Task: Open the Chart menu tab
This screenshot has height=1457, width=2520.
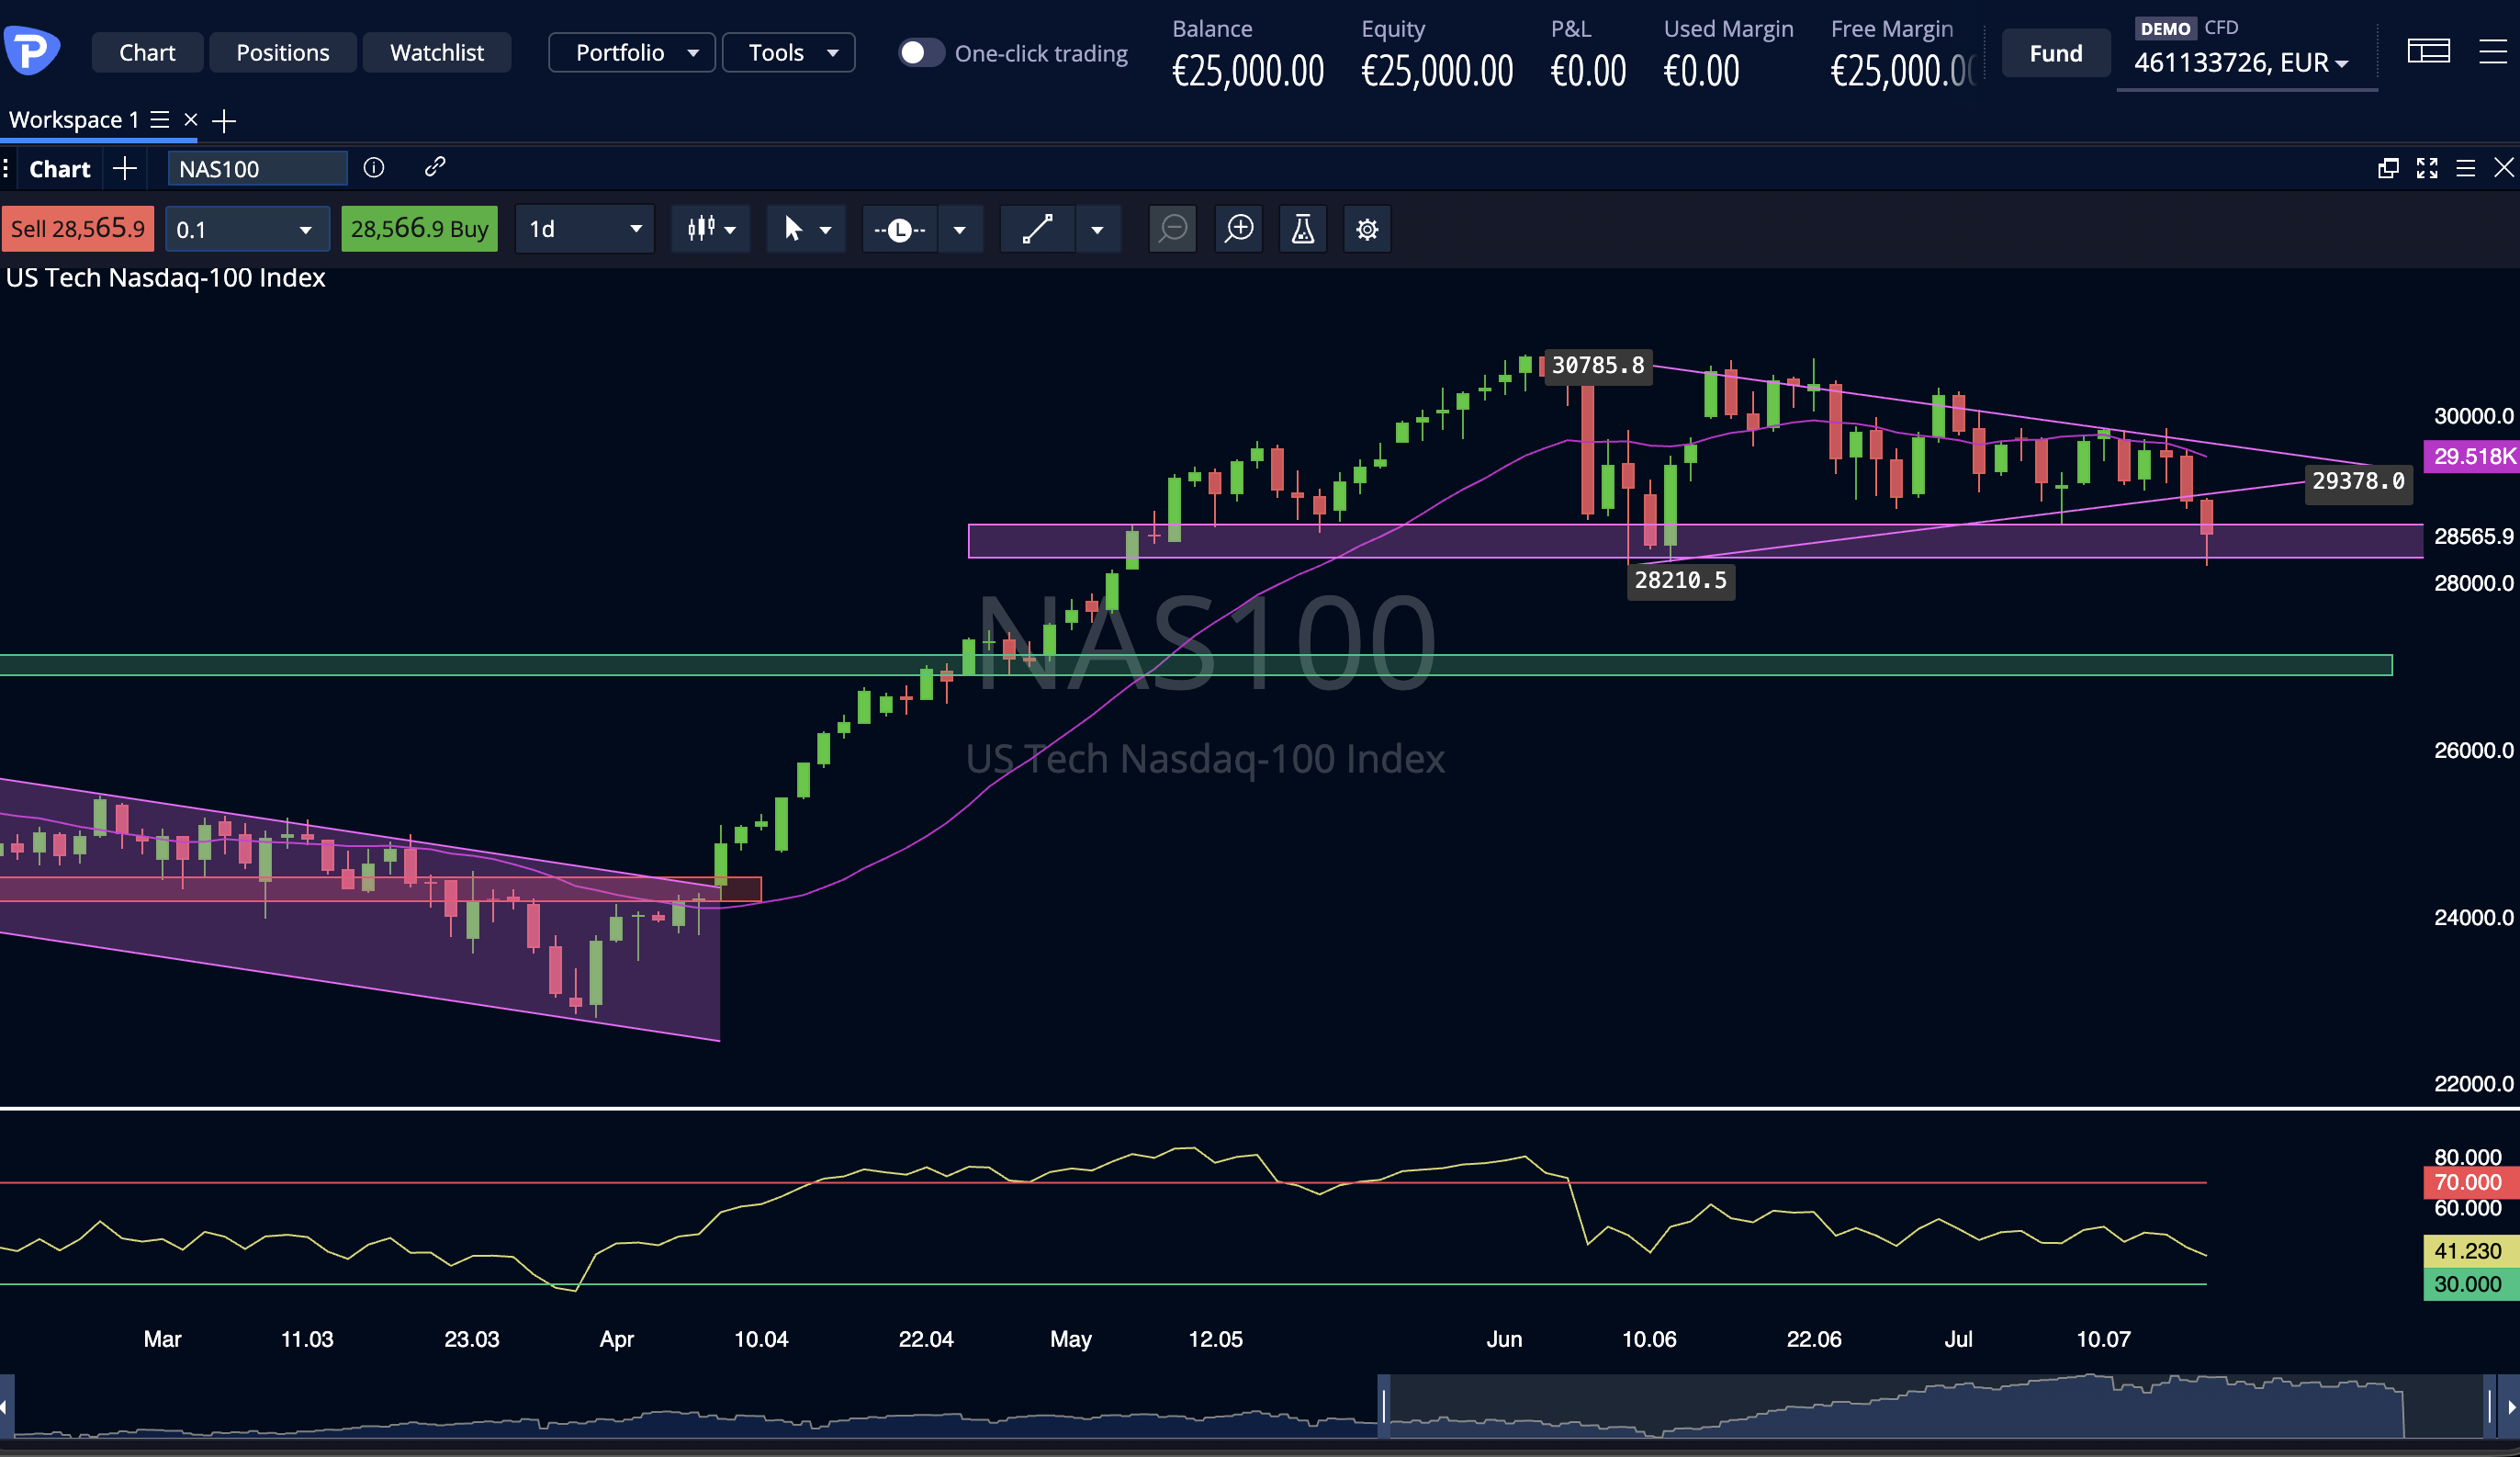Action: click(147, 52)
